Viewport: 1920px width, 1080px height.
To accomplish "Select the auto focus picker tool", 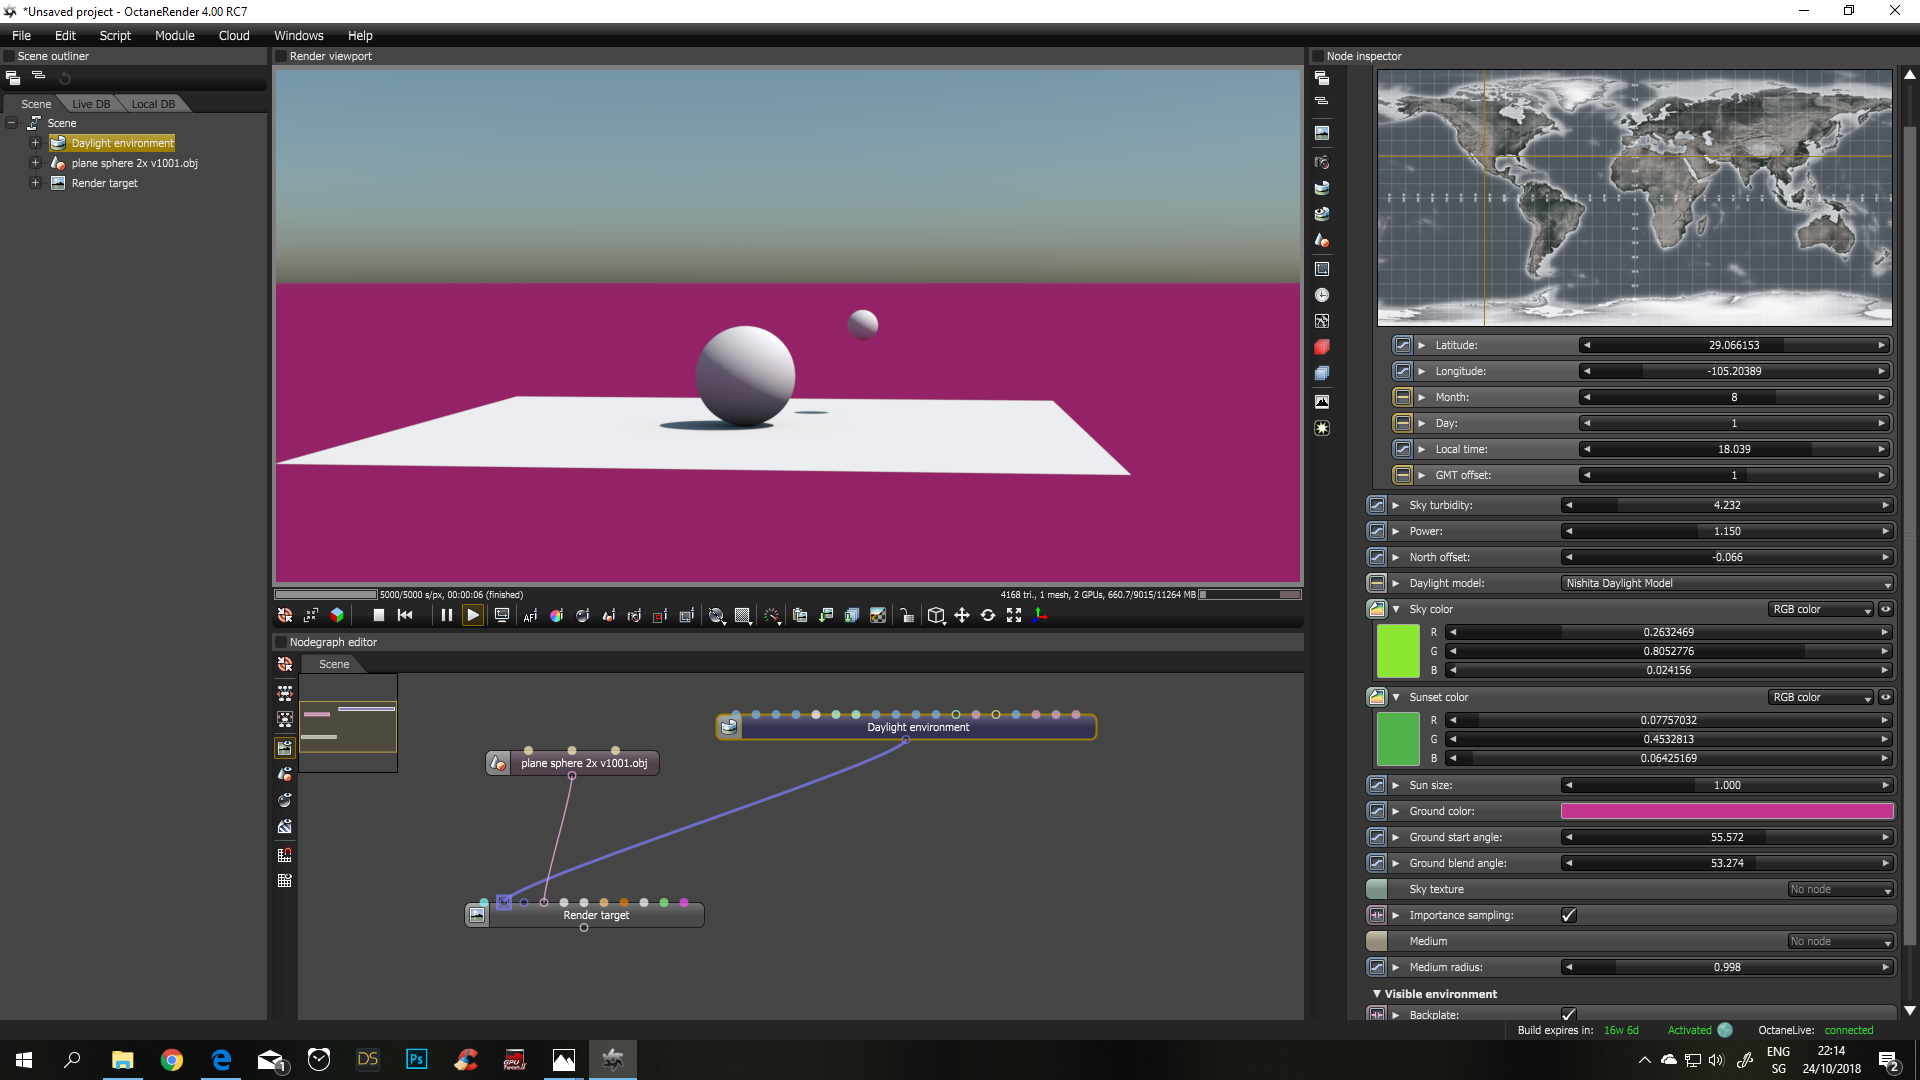I will pyautogui.click(x=530, y=616).
